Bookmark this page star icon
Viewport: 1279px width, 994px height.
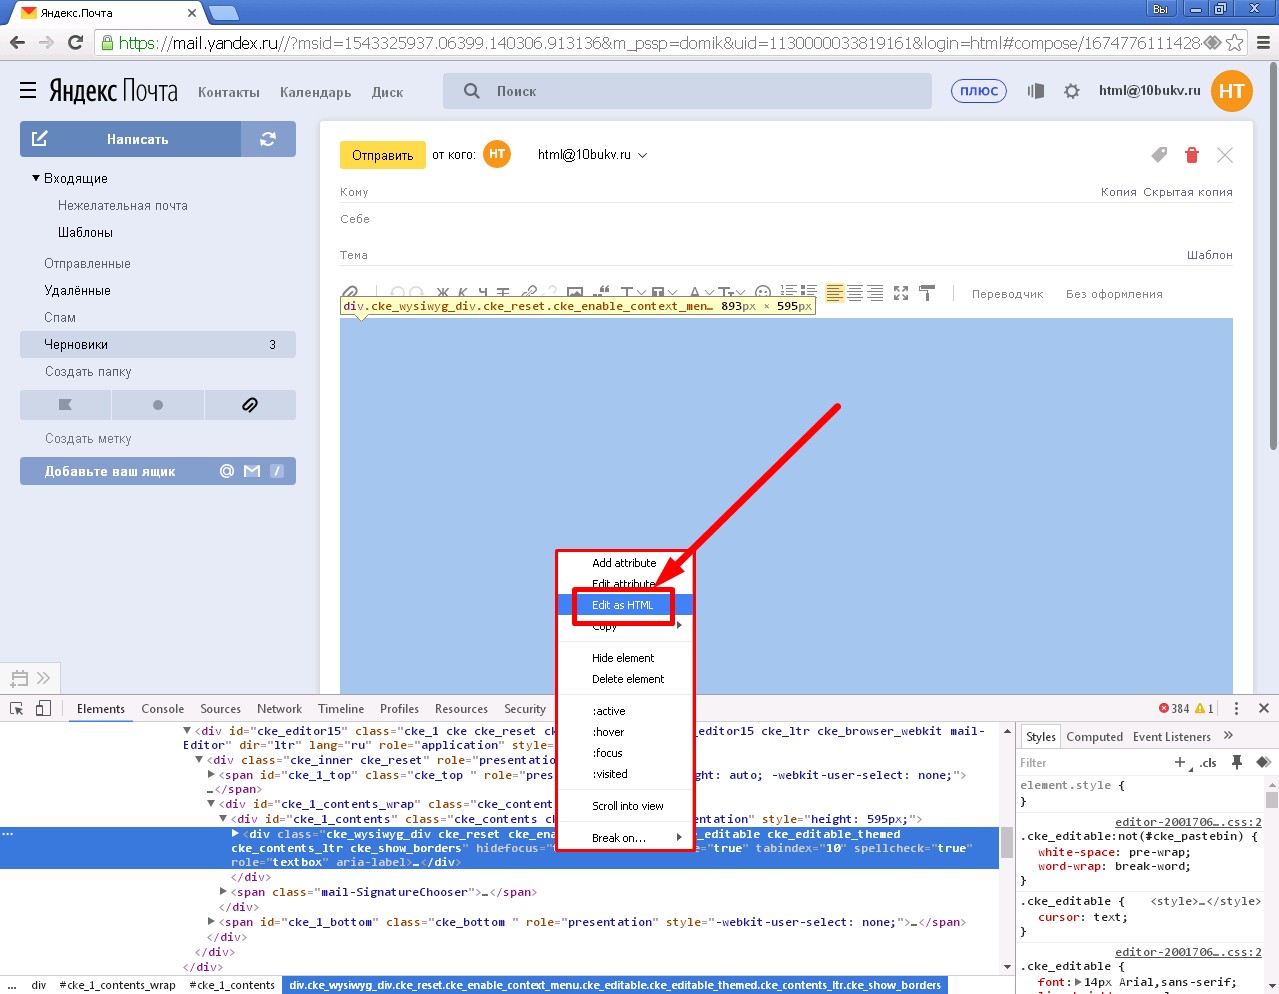[1235, 42]
